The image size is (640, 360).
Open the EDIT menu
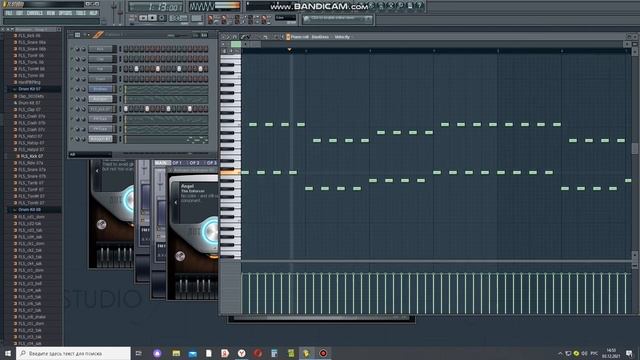click(19, 13)
